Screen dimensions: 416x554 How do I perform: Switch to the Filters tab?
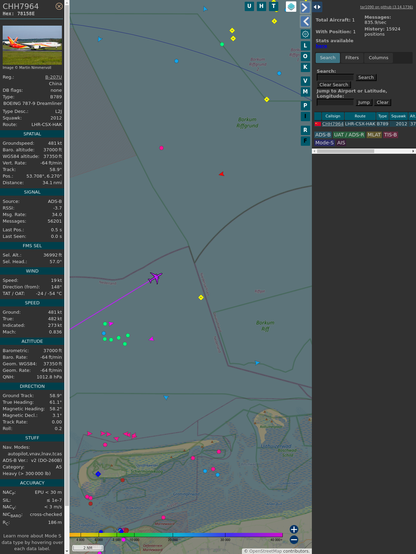(x=352, y=58)
